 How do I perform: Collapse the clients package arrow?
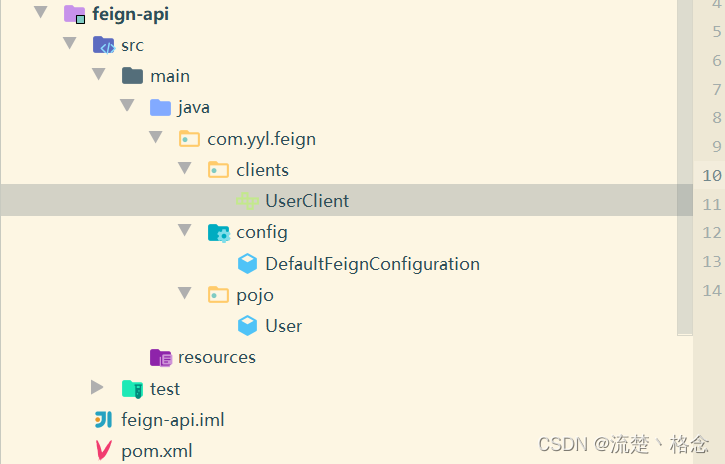185,168
